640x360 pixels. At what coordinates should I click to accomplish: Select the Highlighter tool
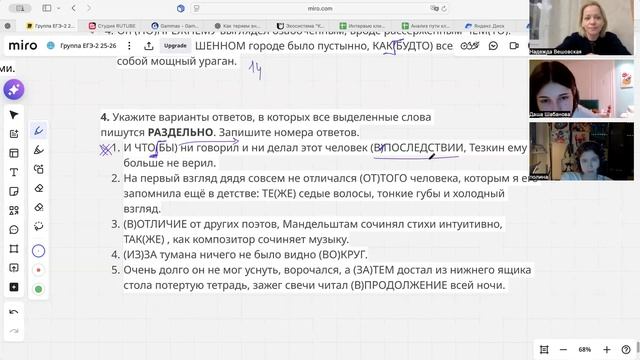click(x=39, y=150)
